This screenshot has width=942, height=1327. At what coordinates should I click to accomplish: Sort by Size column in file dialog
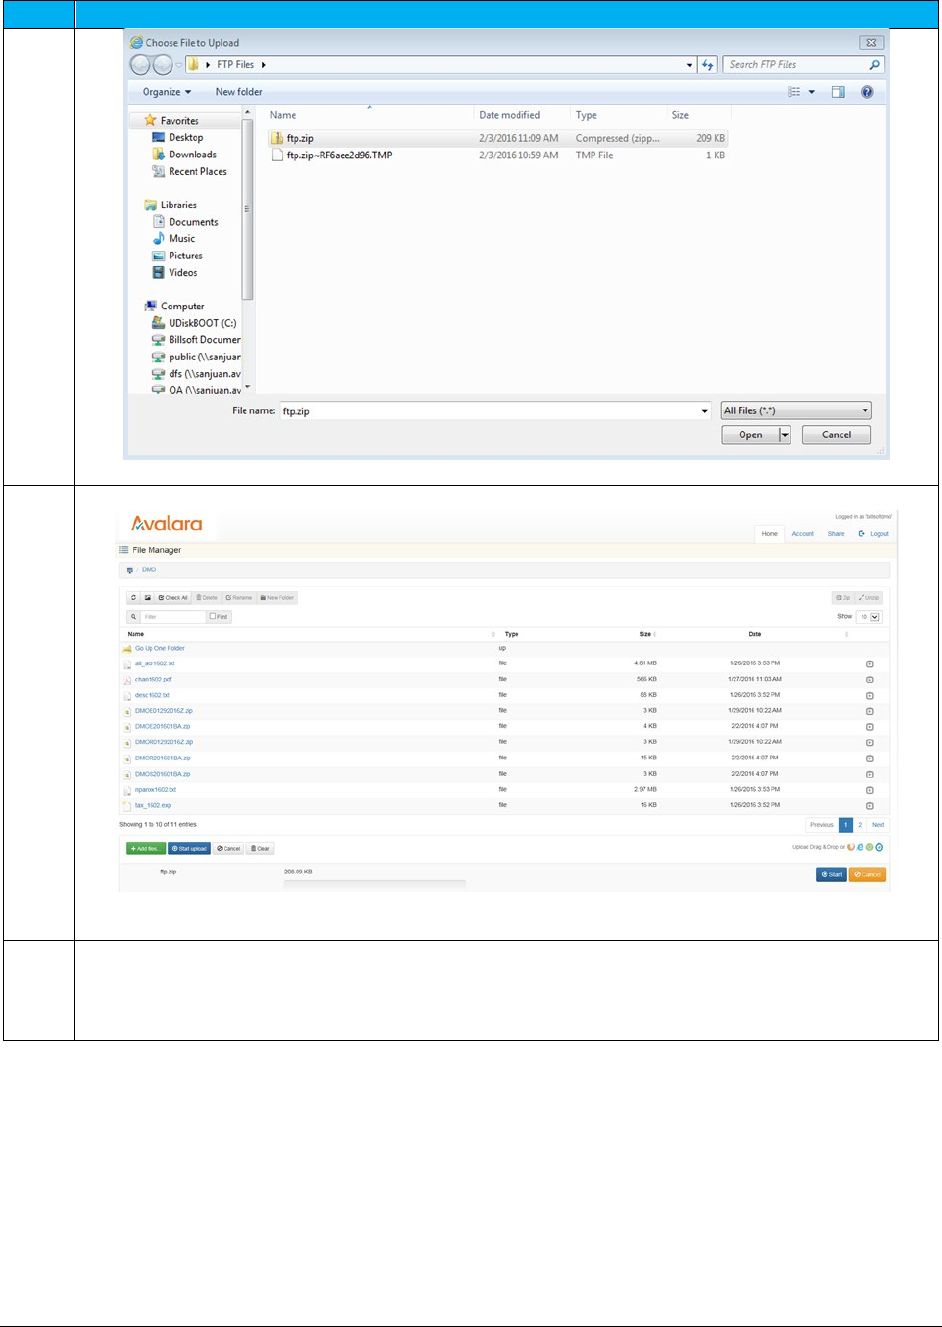[680, 115]
